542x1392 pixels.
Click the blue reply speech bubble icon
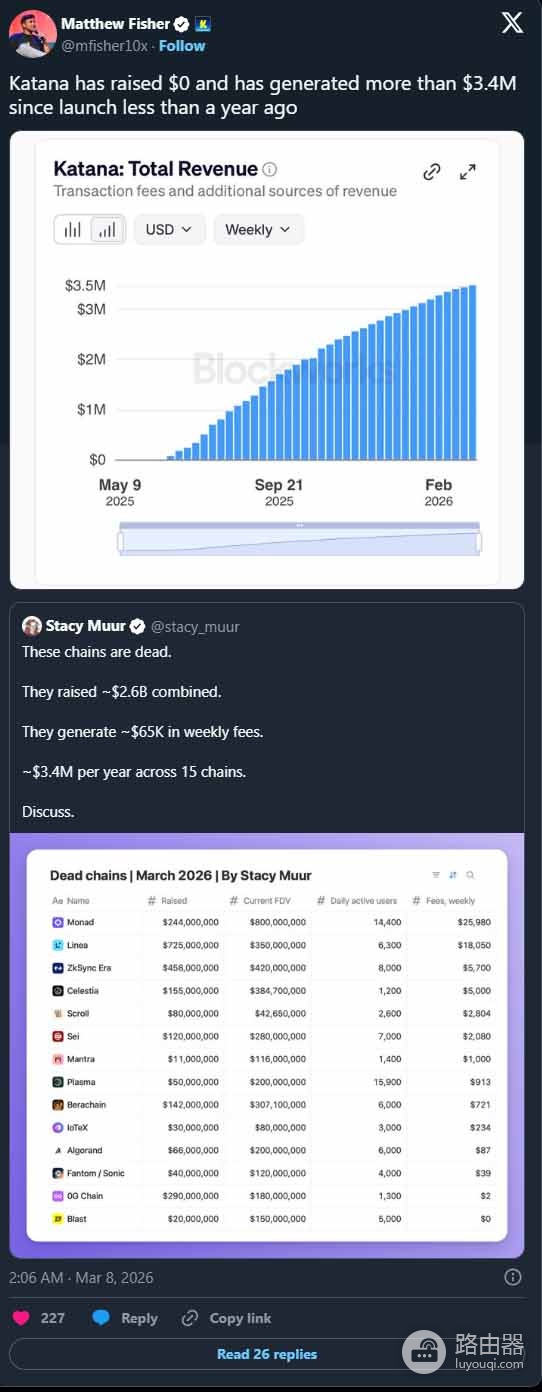[x=101, y=1318]
